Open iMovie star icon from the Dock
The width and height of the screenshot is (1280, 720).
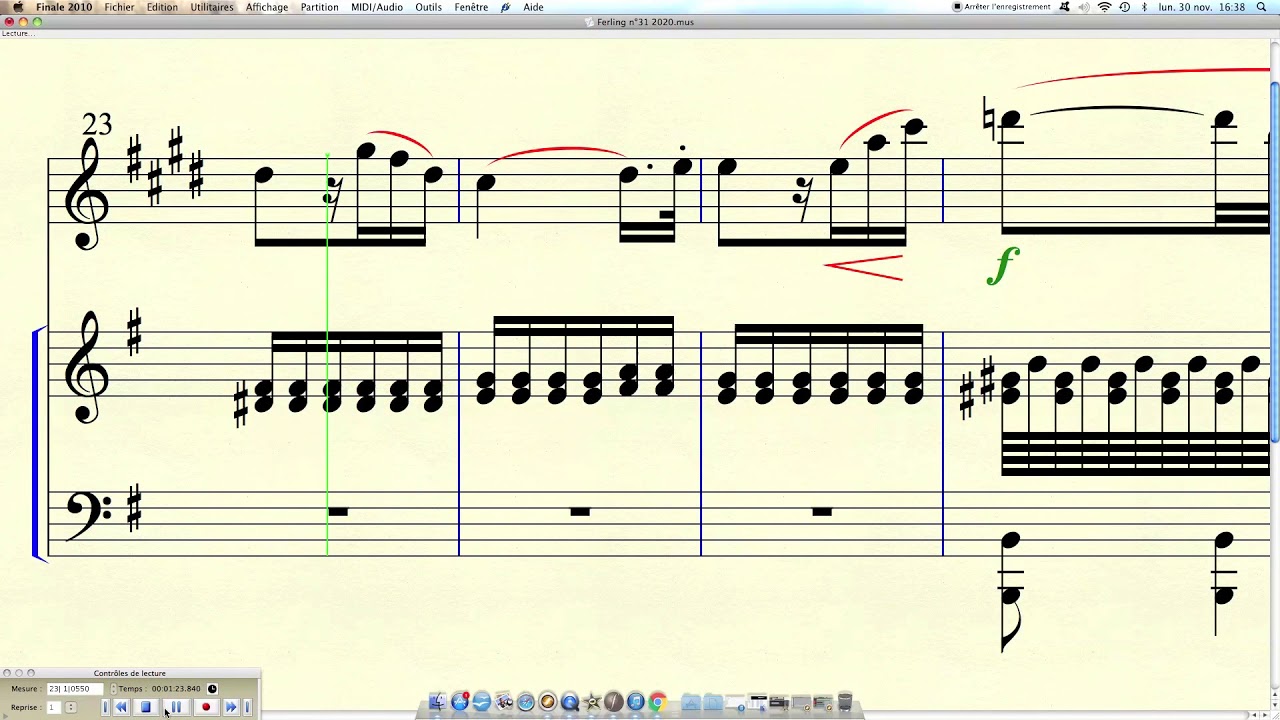pyautogui.click(x=592, y=701)
